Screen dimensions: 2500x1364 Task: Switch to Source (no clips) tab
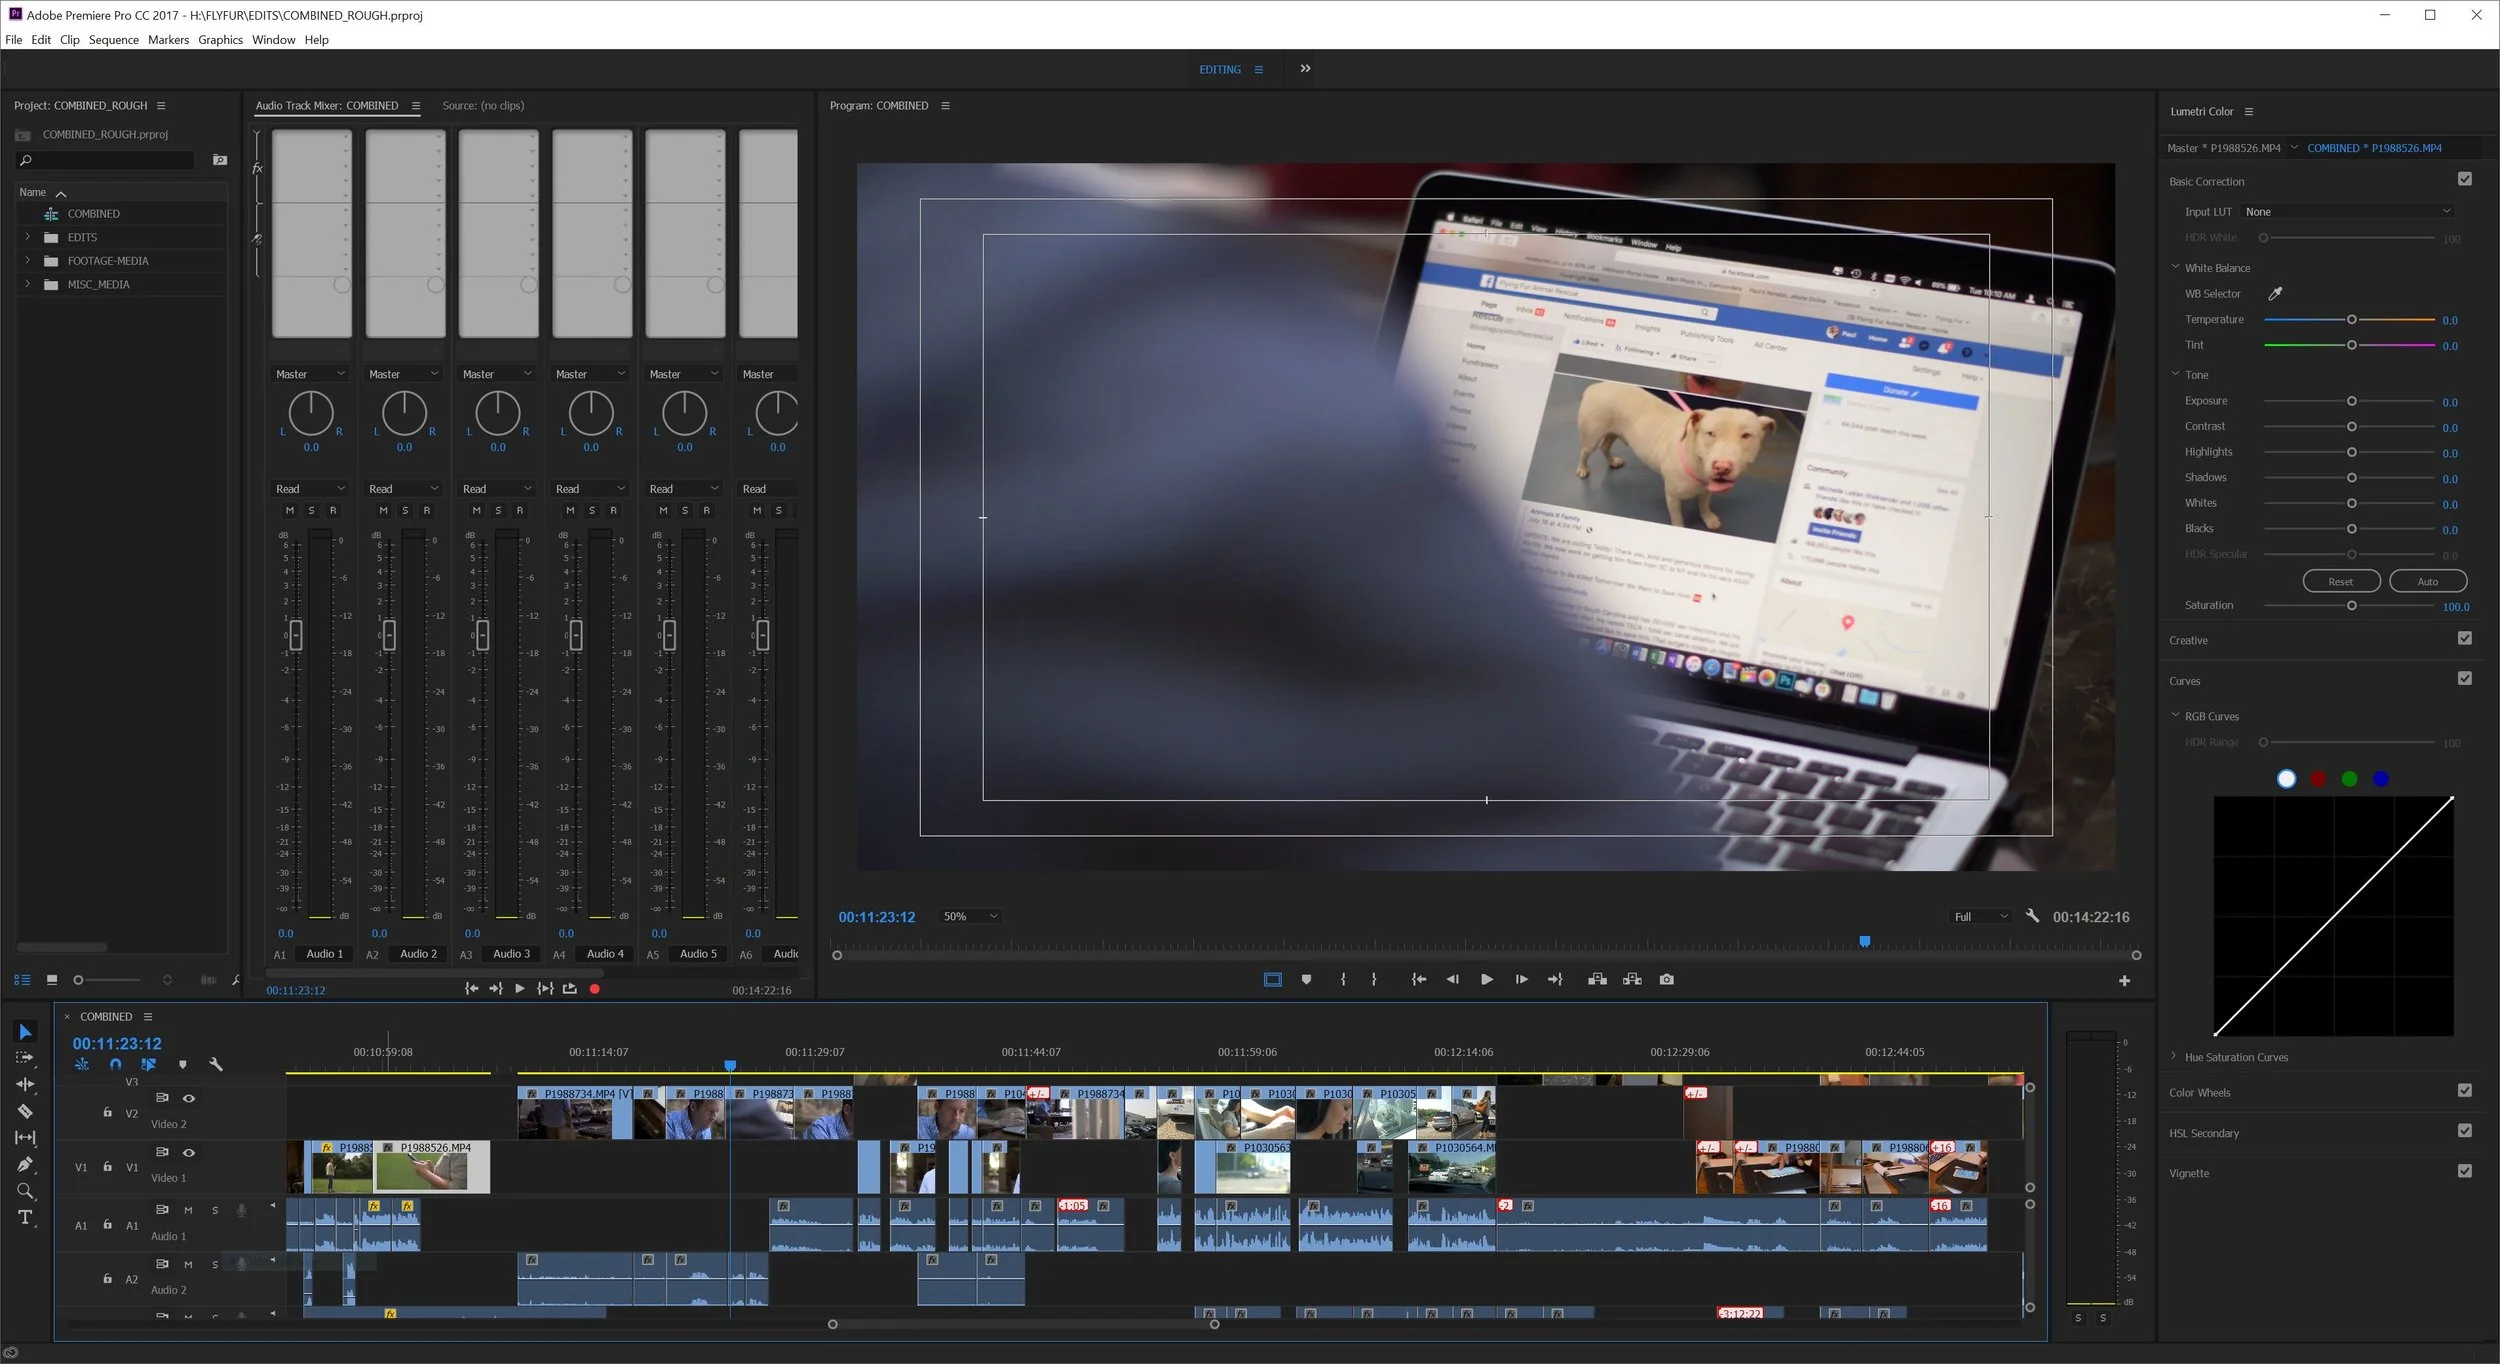483,106
